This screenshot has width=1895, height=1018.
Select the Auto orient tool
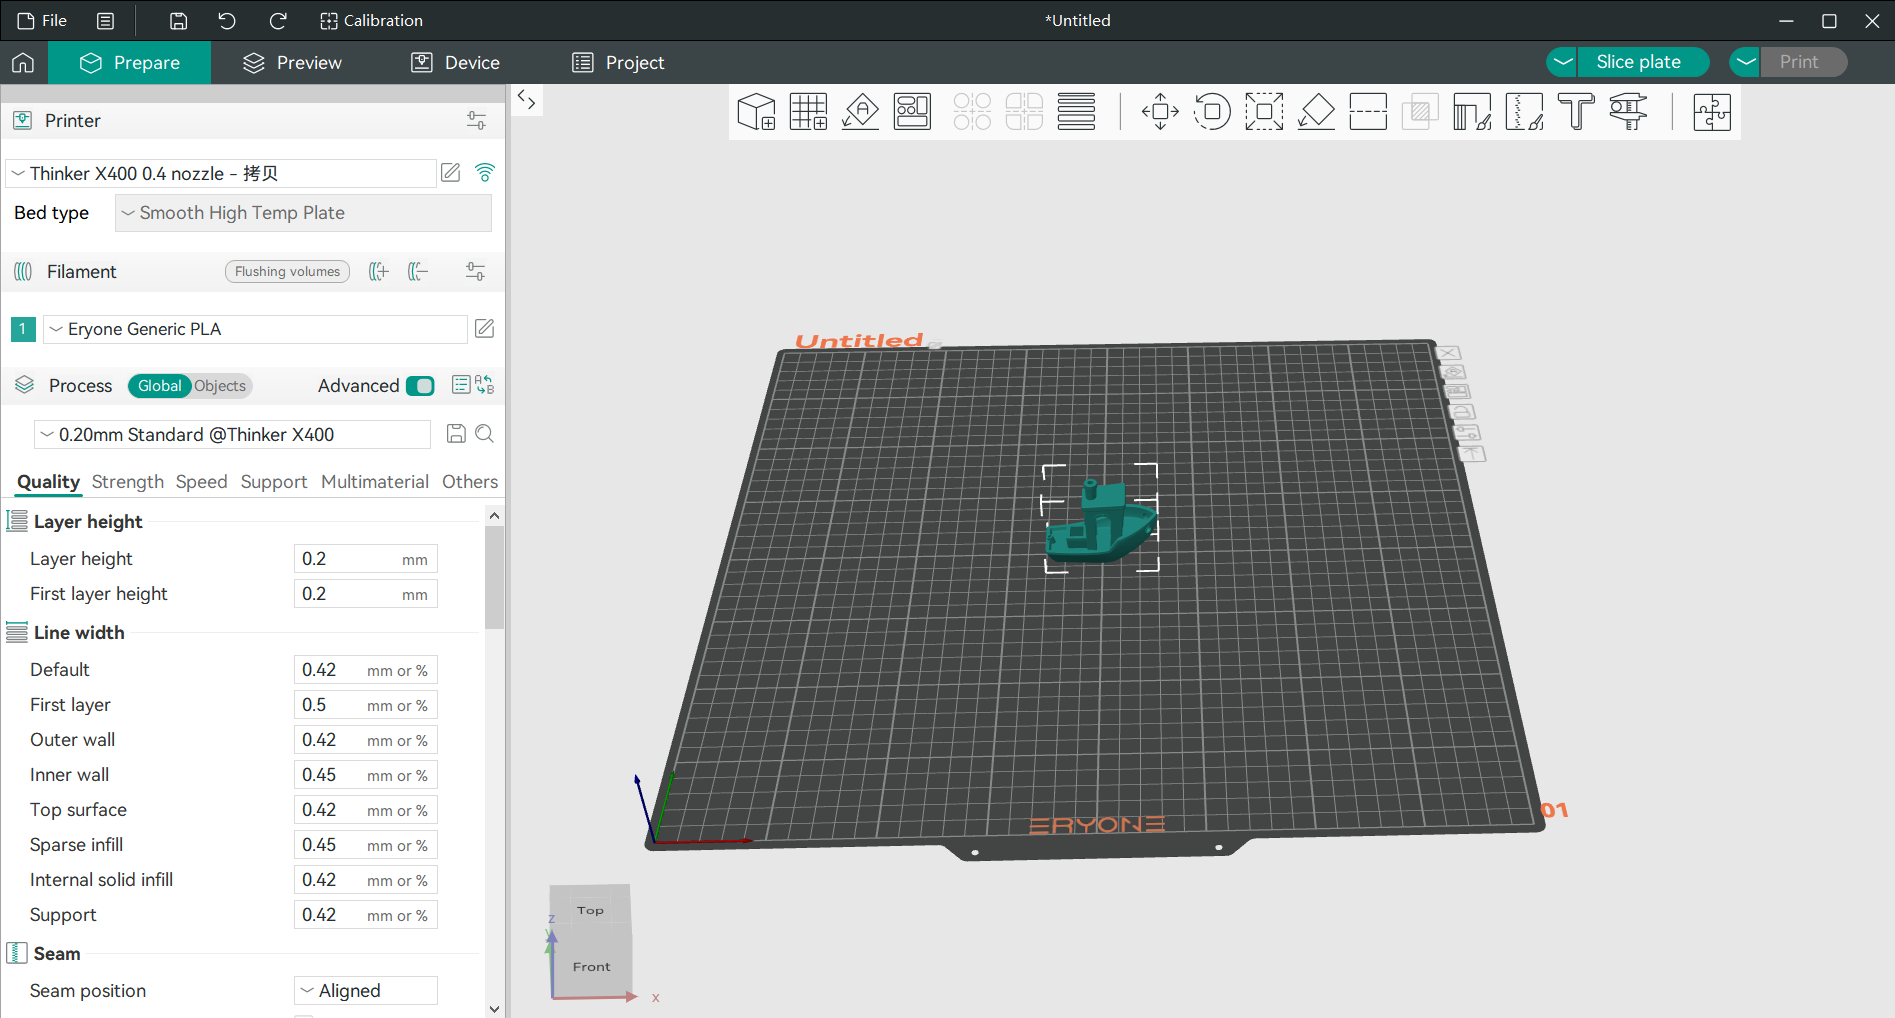click(x=861, y=112)
